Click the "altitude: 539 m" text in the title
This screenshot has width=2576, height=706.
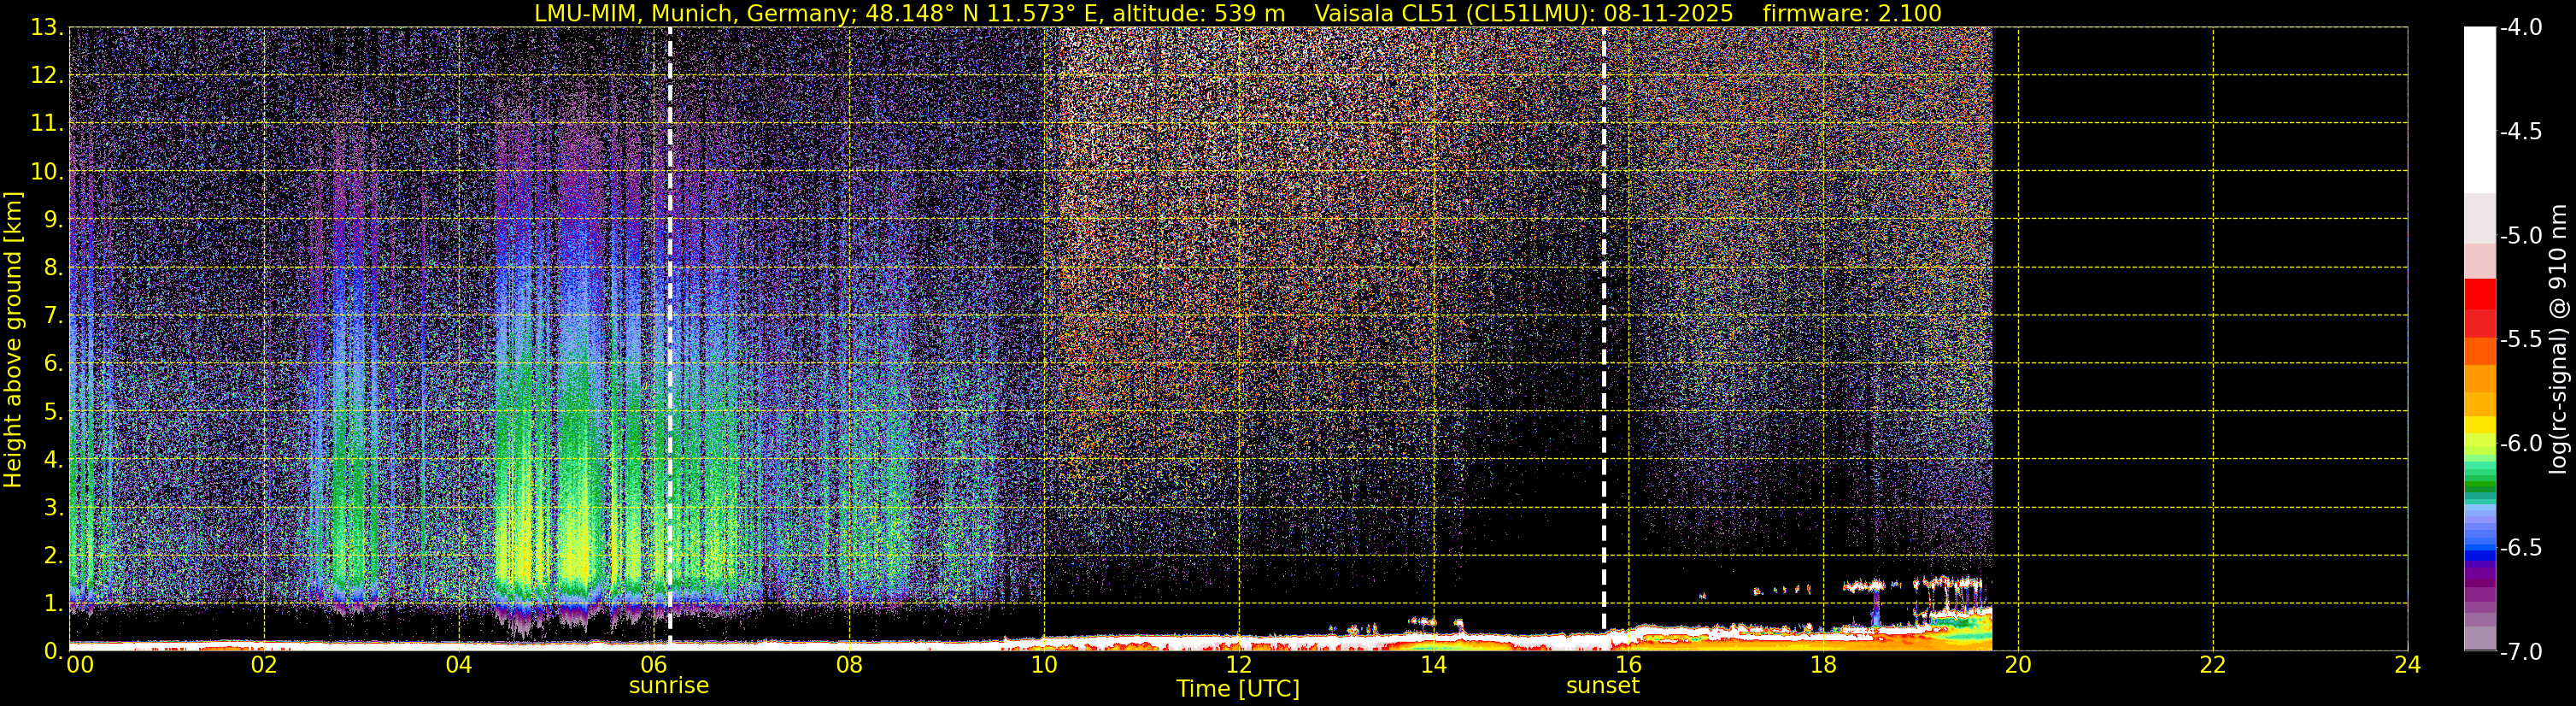pyautogui.click(x=1199, y=13)
